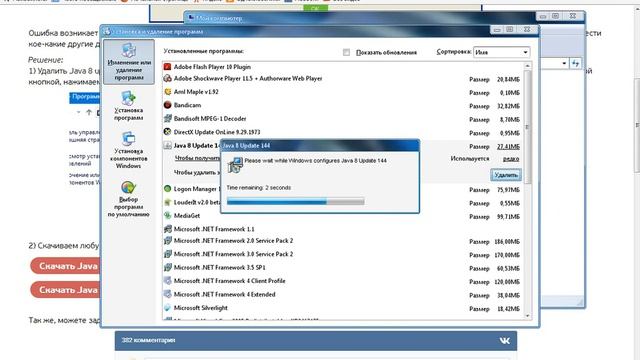Click .NET Framework 3.5 SP1 icon
The image size is (640, 360).
click(167, 268)
